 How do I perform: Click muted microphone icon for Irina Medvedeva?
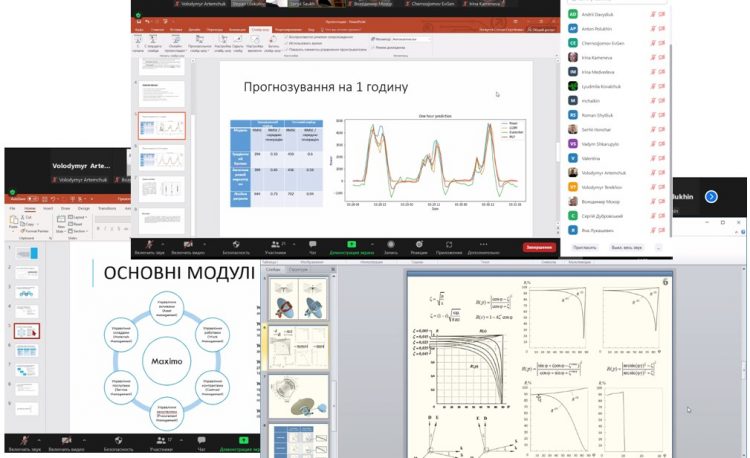click(653, 72)
